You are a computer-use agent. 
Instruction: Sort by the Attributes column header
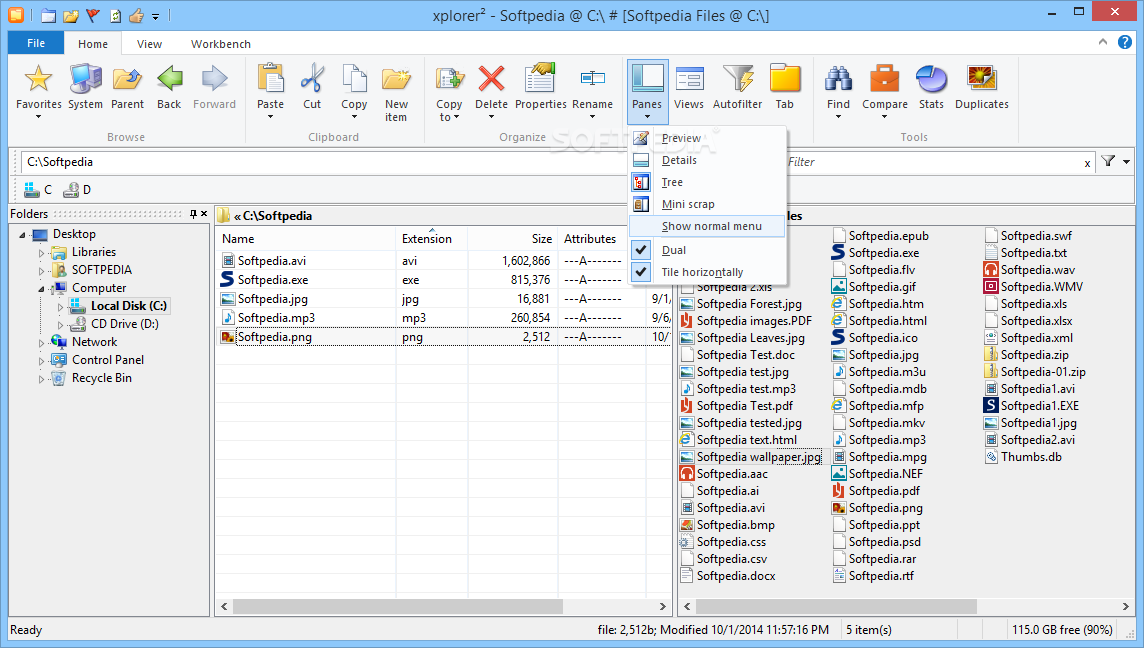(x=601, y=238)
